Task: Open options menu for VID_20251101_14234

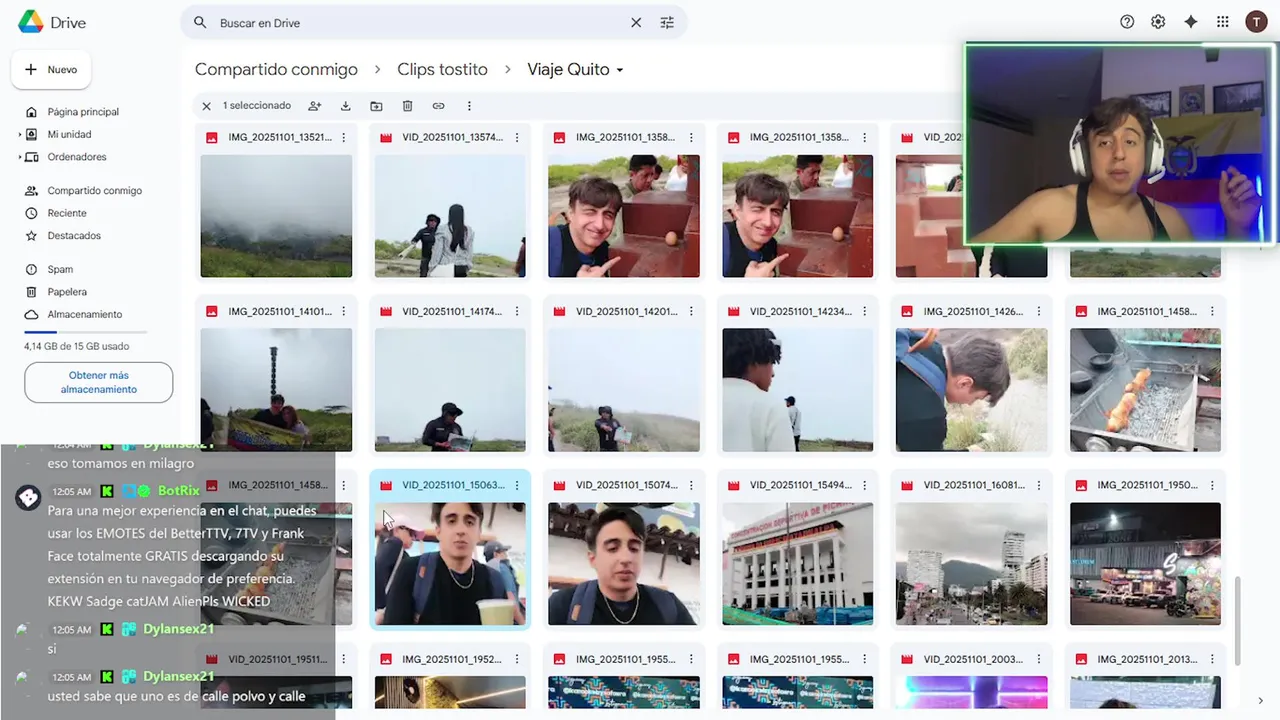Action: [865, 312]
